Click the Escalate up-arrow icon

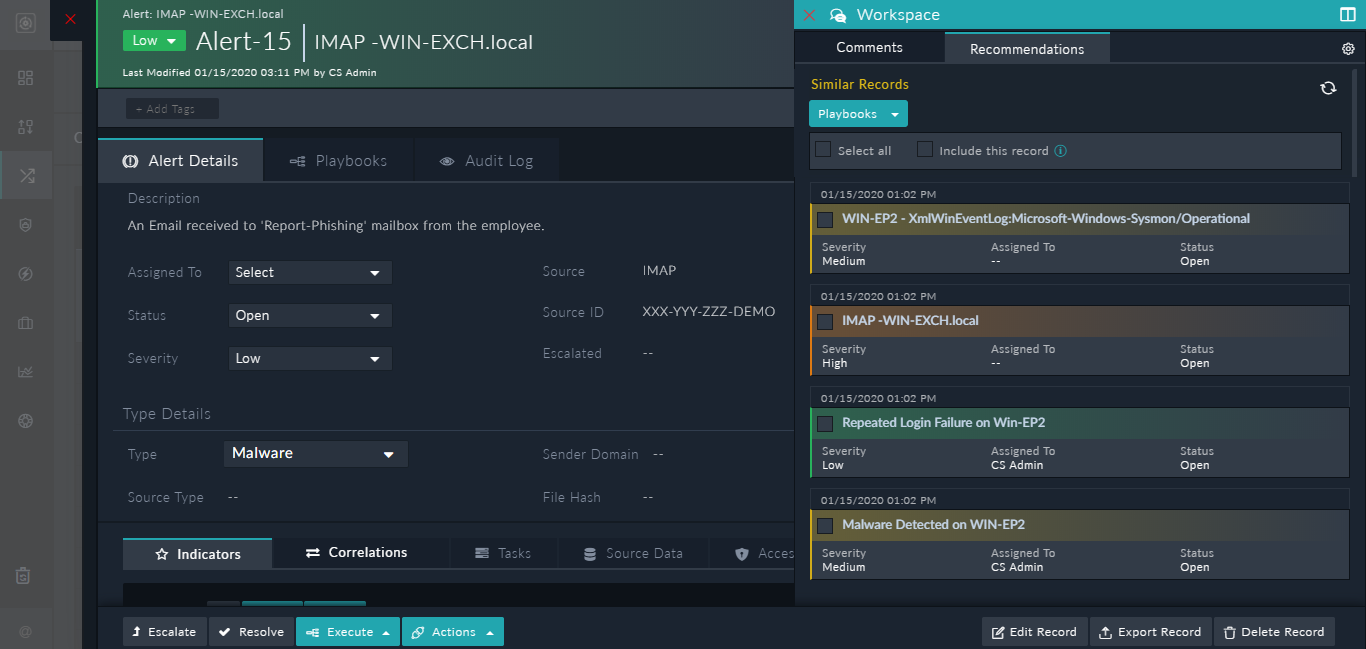click(x=138, y=632)
